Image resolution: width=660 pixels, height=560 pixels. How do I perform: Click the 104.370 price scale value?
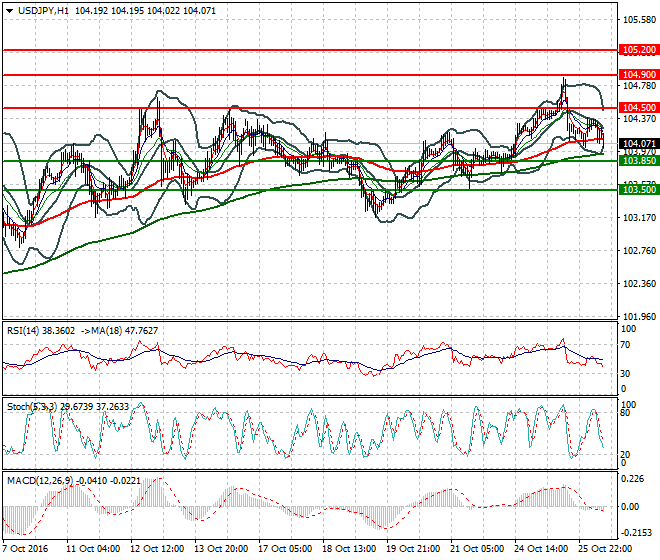pos(639,119)
